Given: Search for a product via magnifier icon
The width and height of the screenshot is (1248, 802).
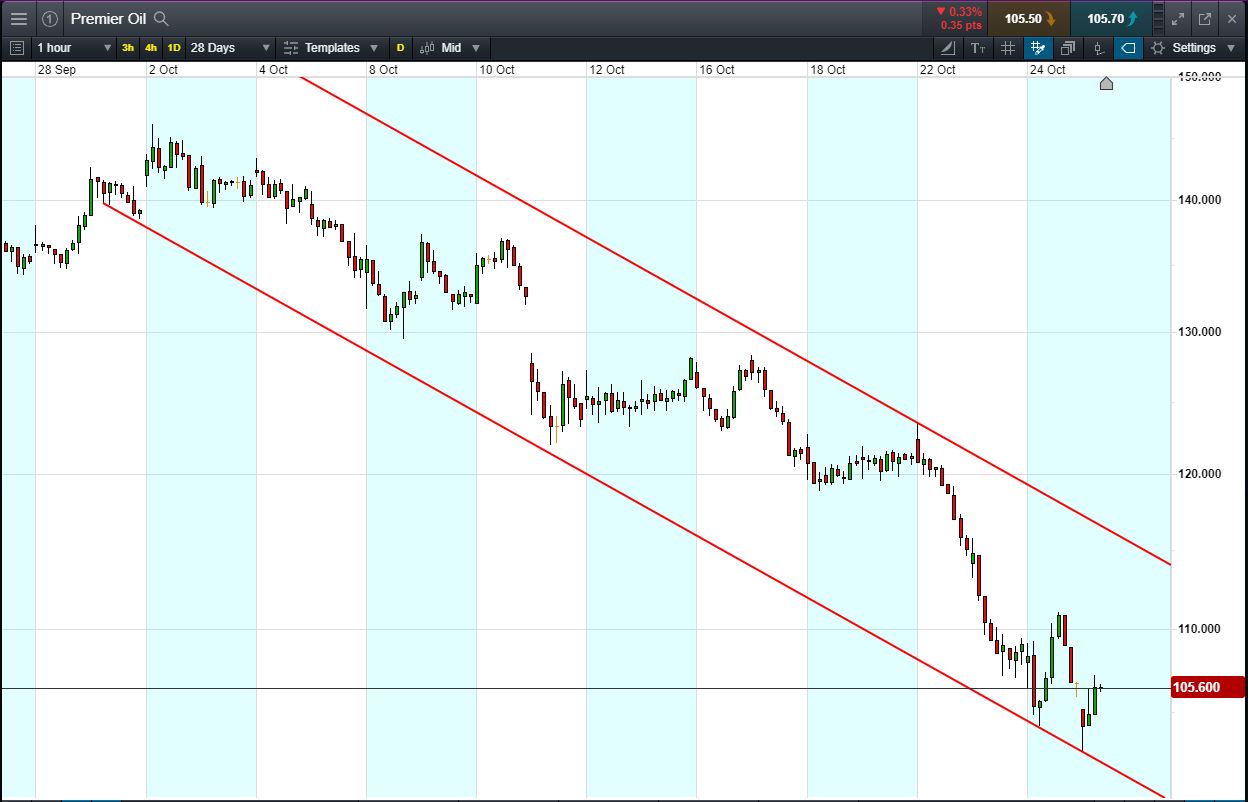Looking at the screenshot, I should point(161,18).
